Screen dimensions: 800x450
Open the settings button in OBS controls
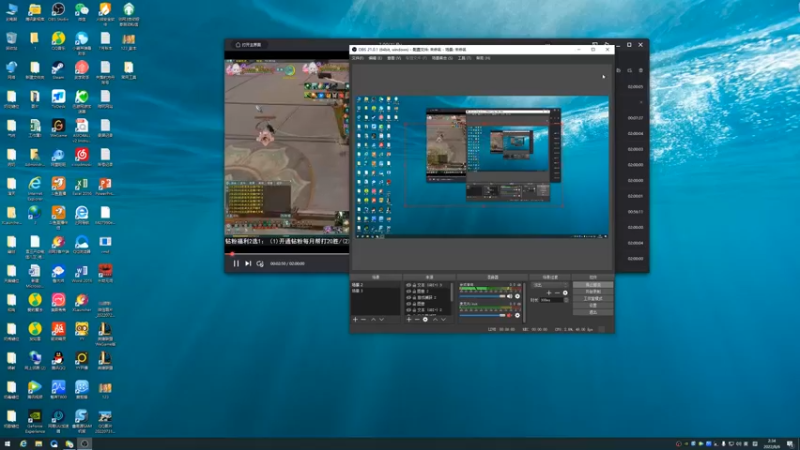pyautogui.click(x=593, y=305)
